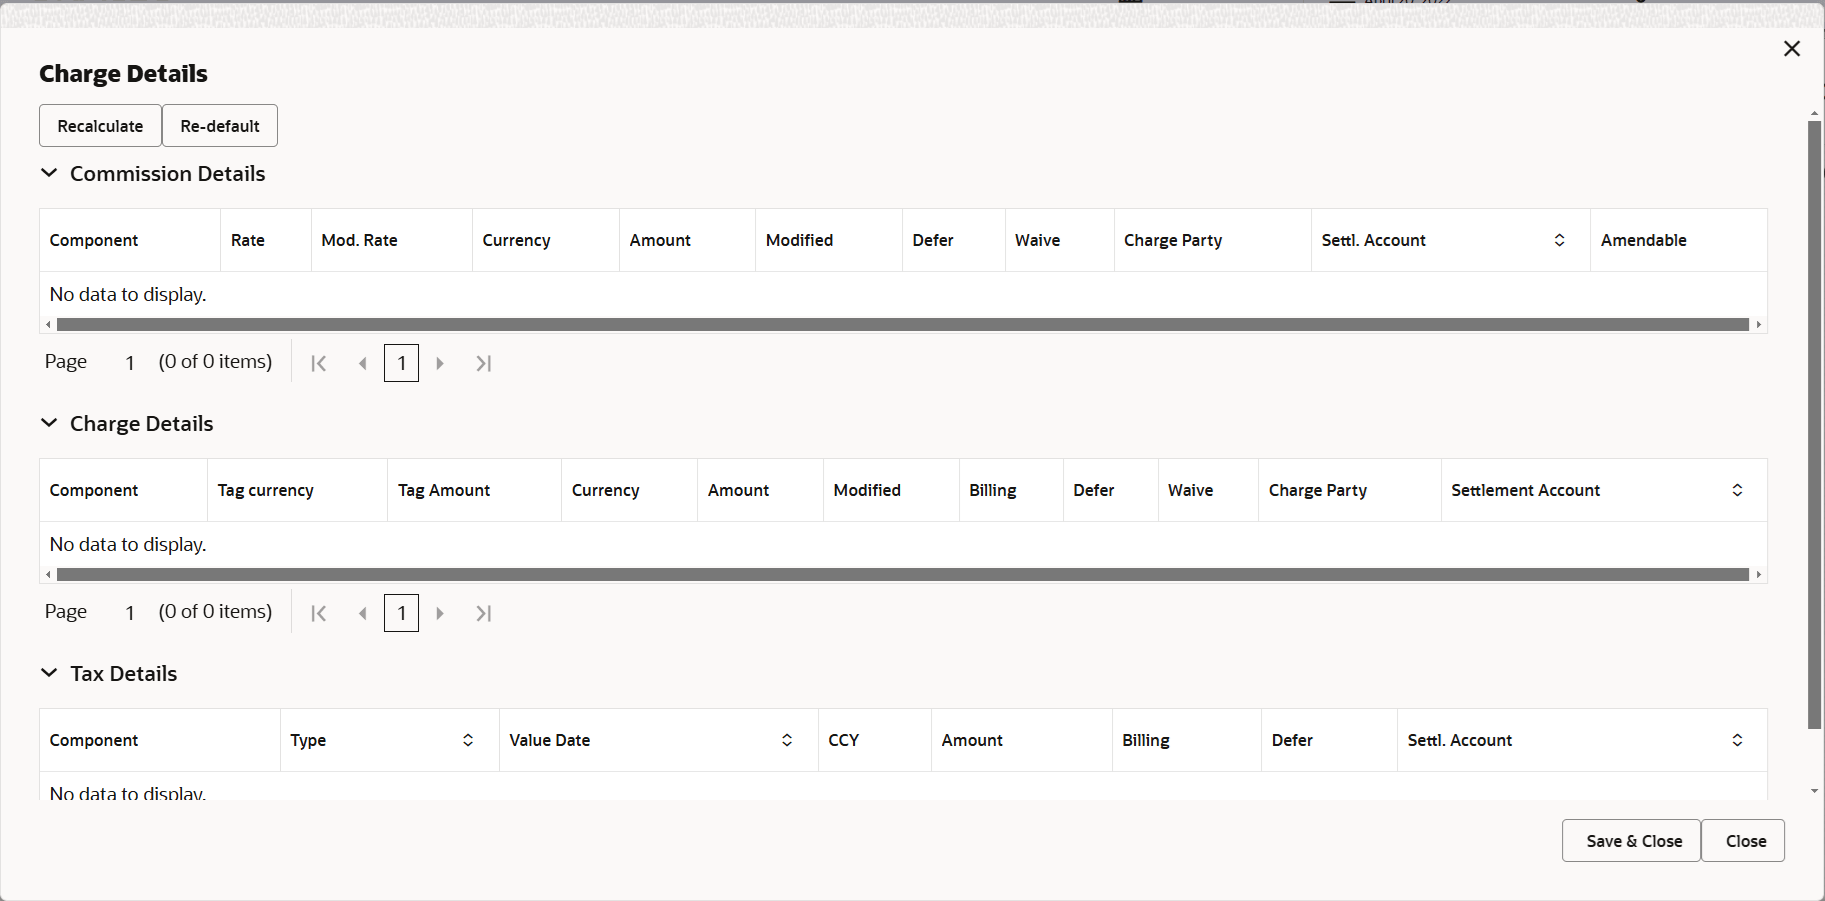This screenshot has height=901, width=1825.
Task: Collapse the Tax Details section
Action: (50, 672)
